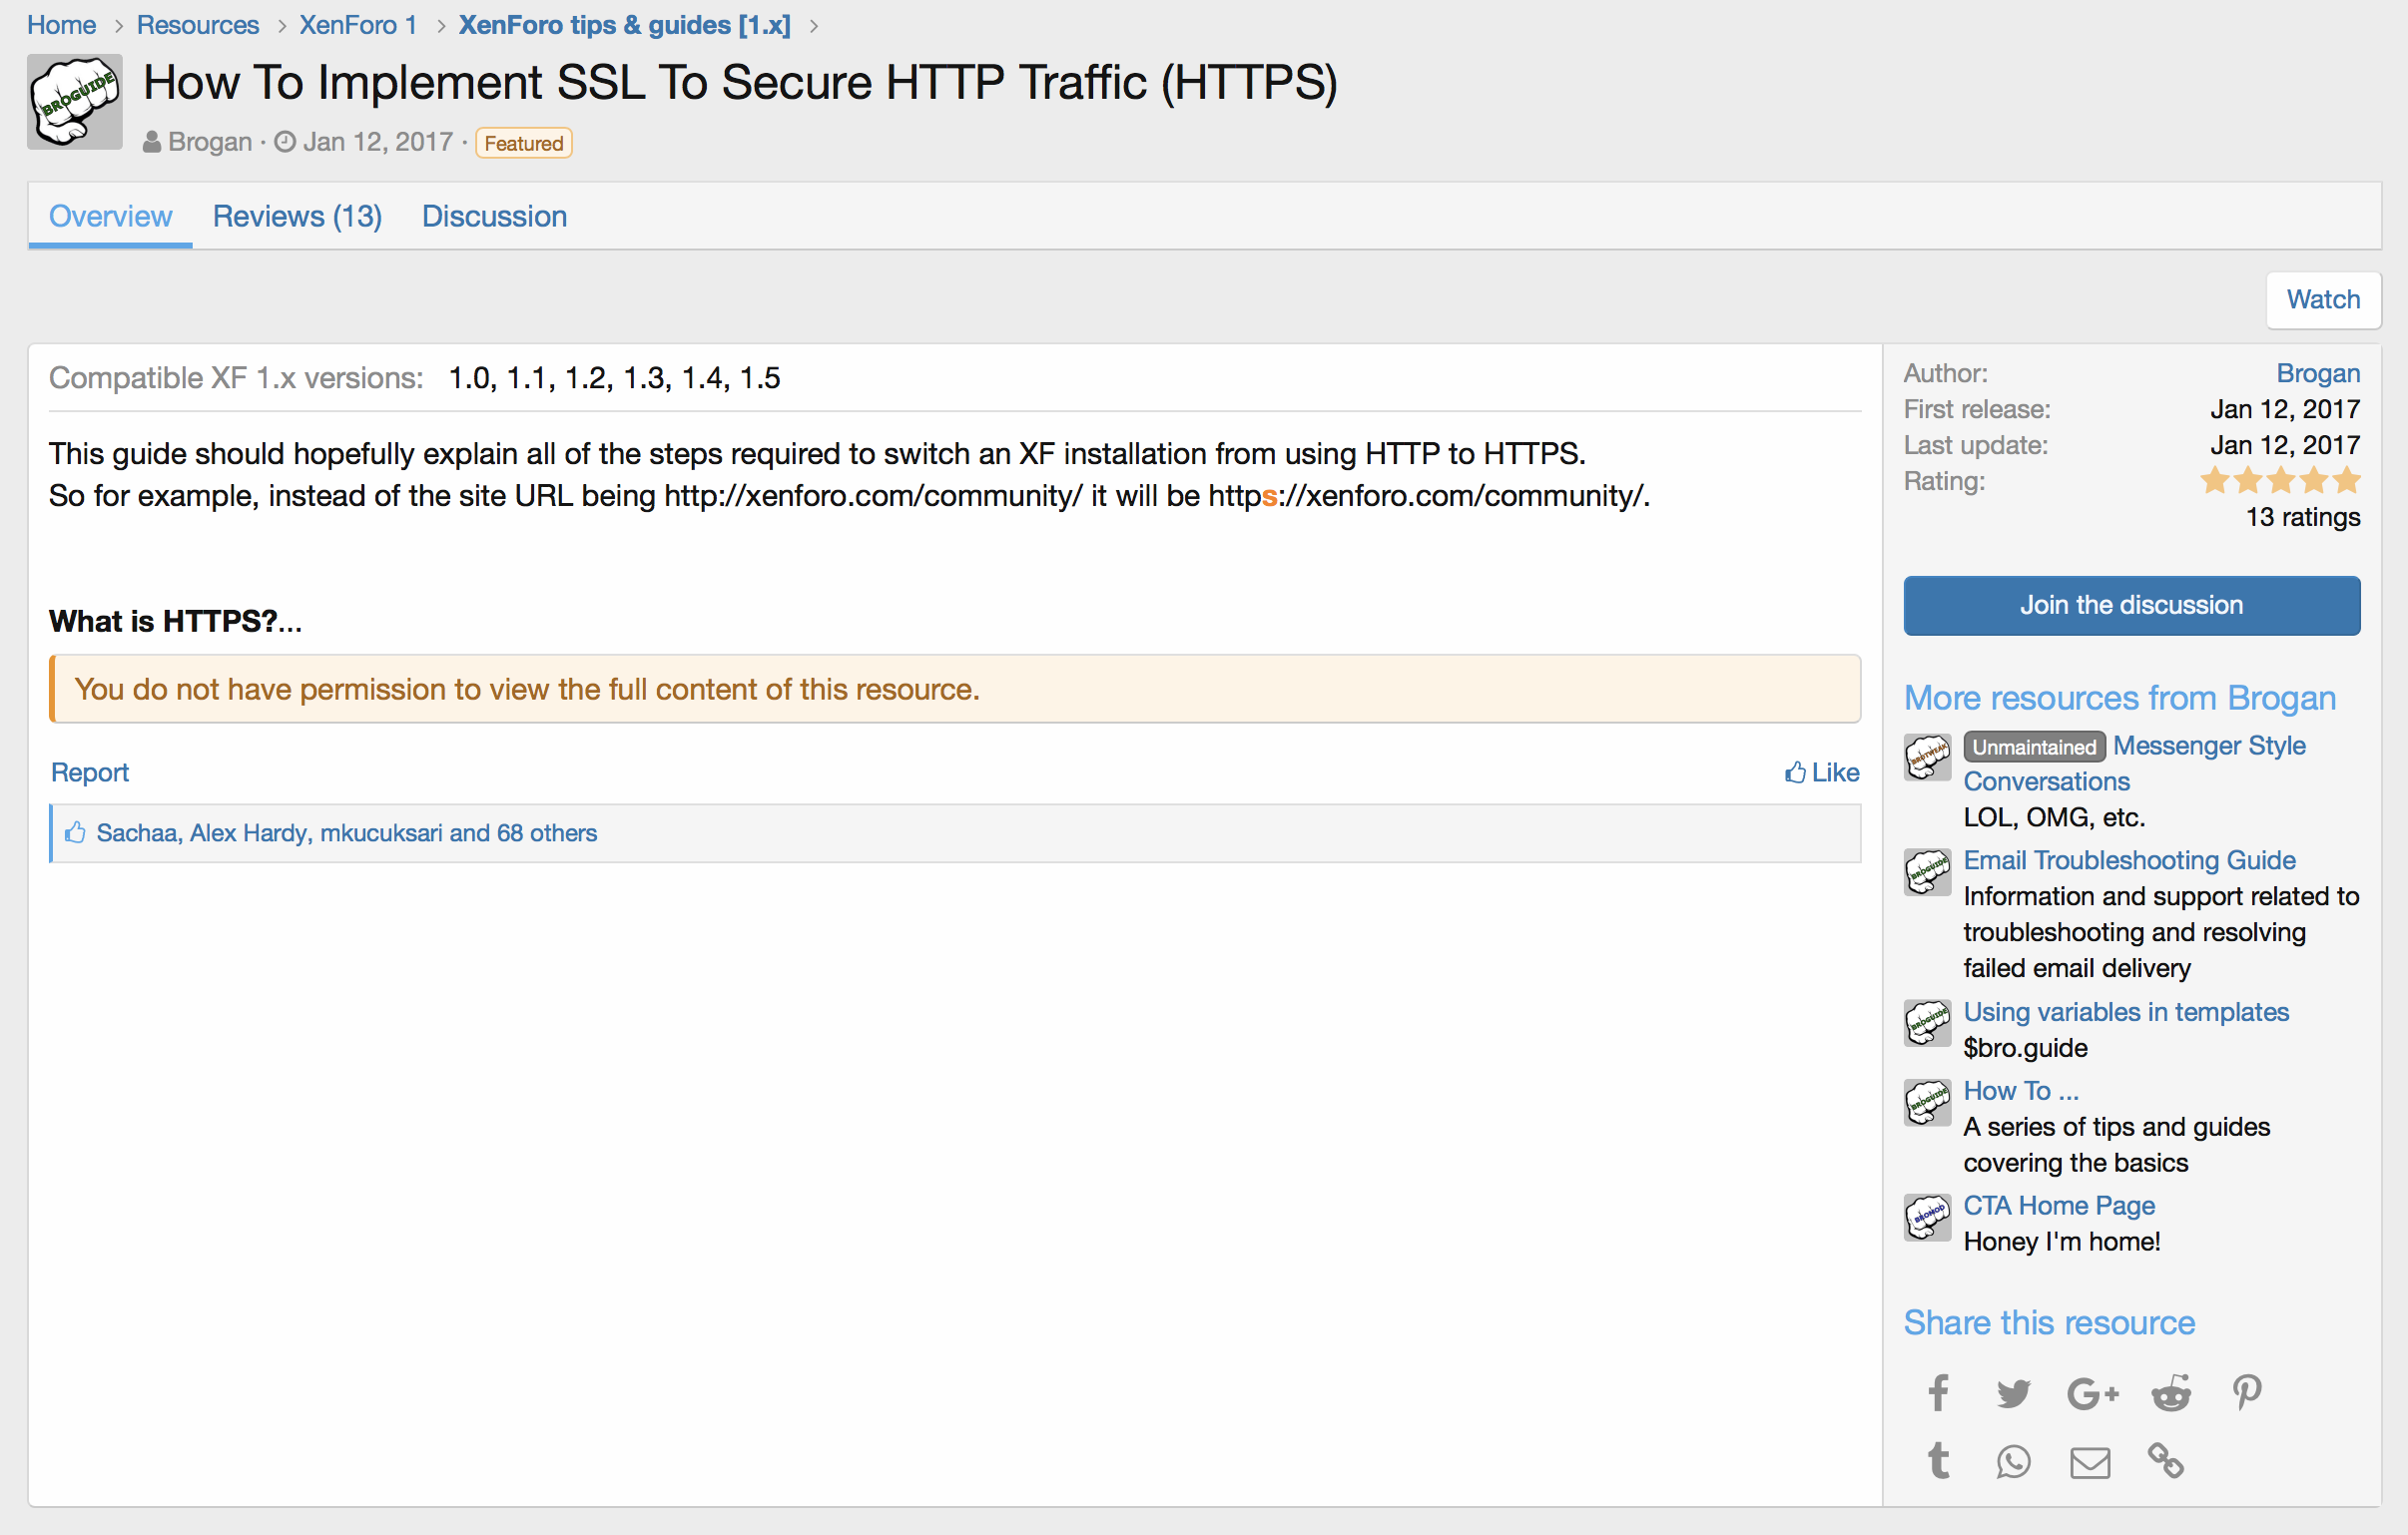Click the Jan 12, 2017 date under title
Image resolution: width=2408 pixels, height=1535 pixels.
point(378,142)
